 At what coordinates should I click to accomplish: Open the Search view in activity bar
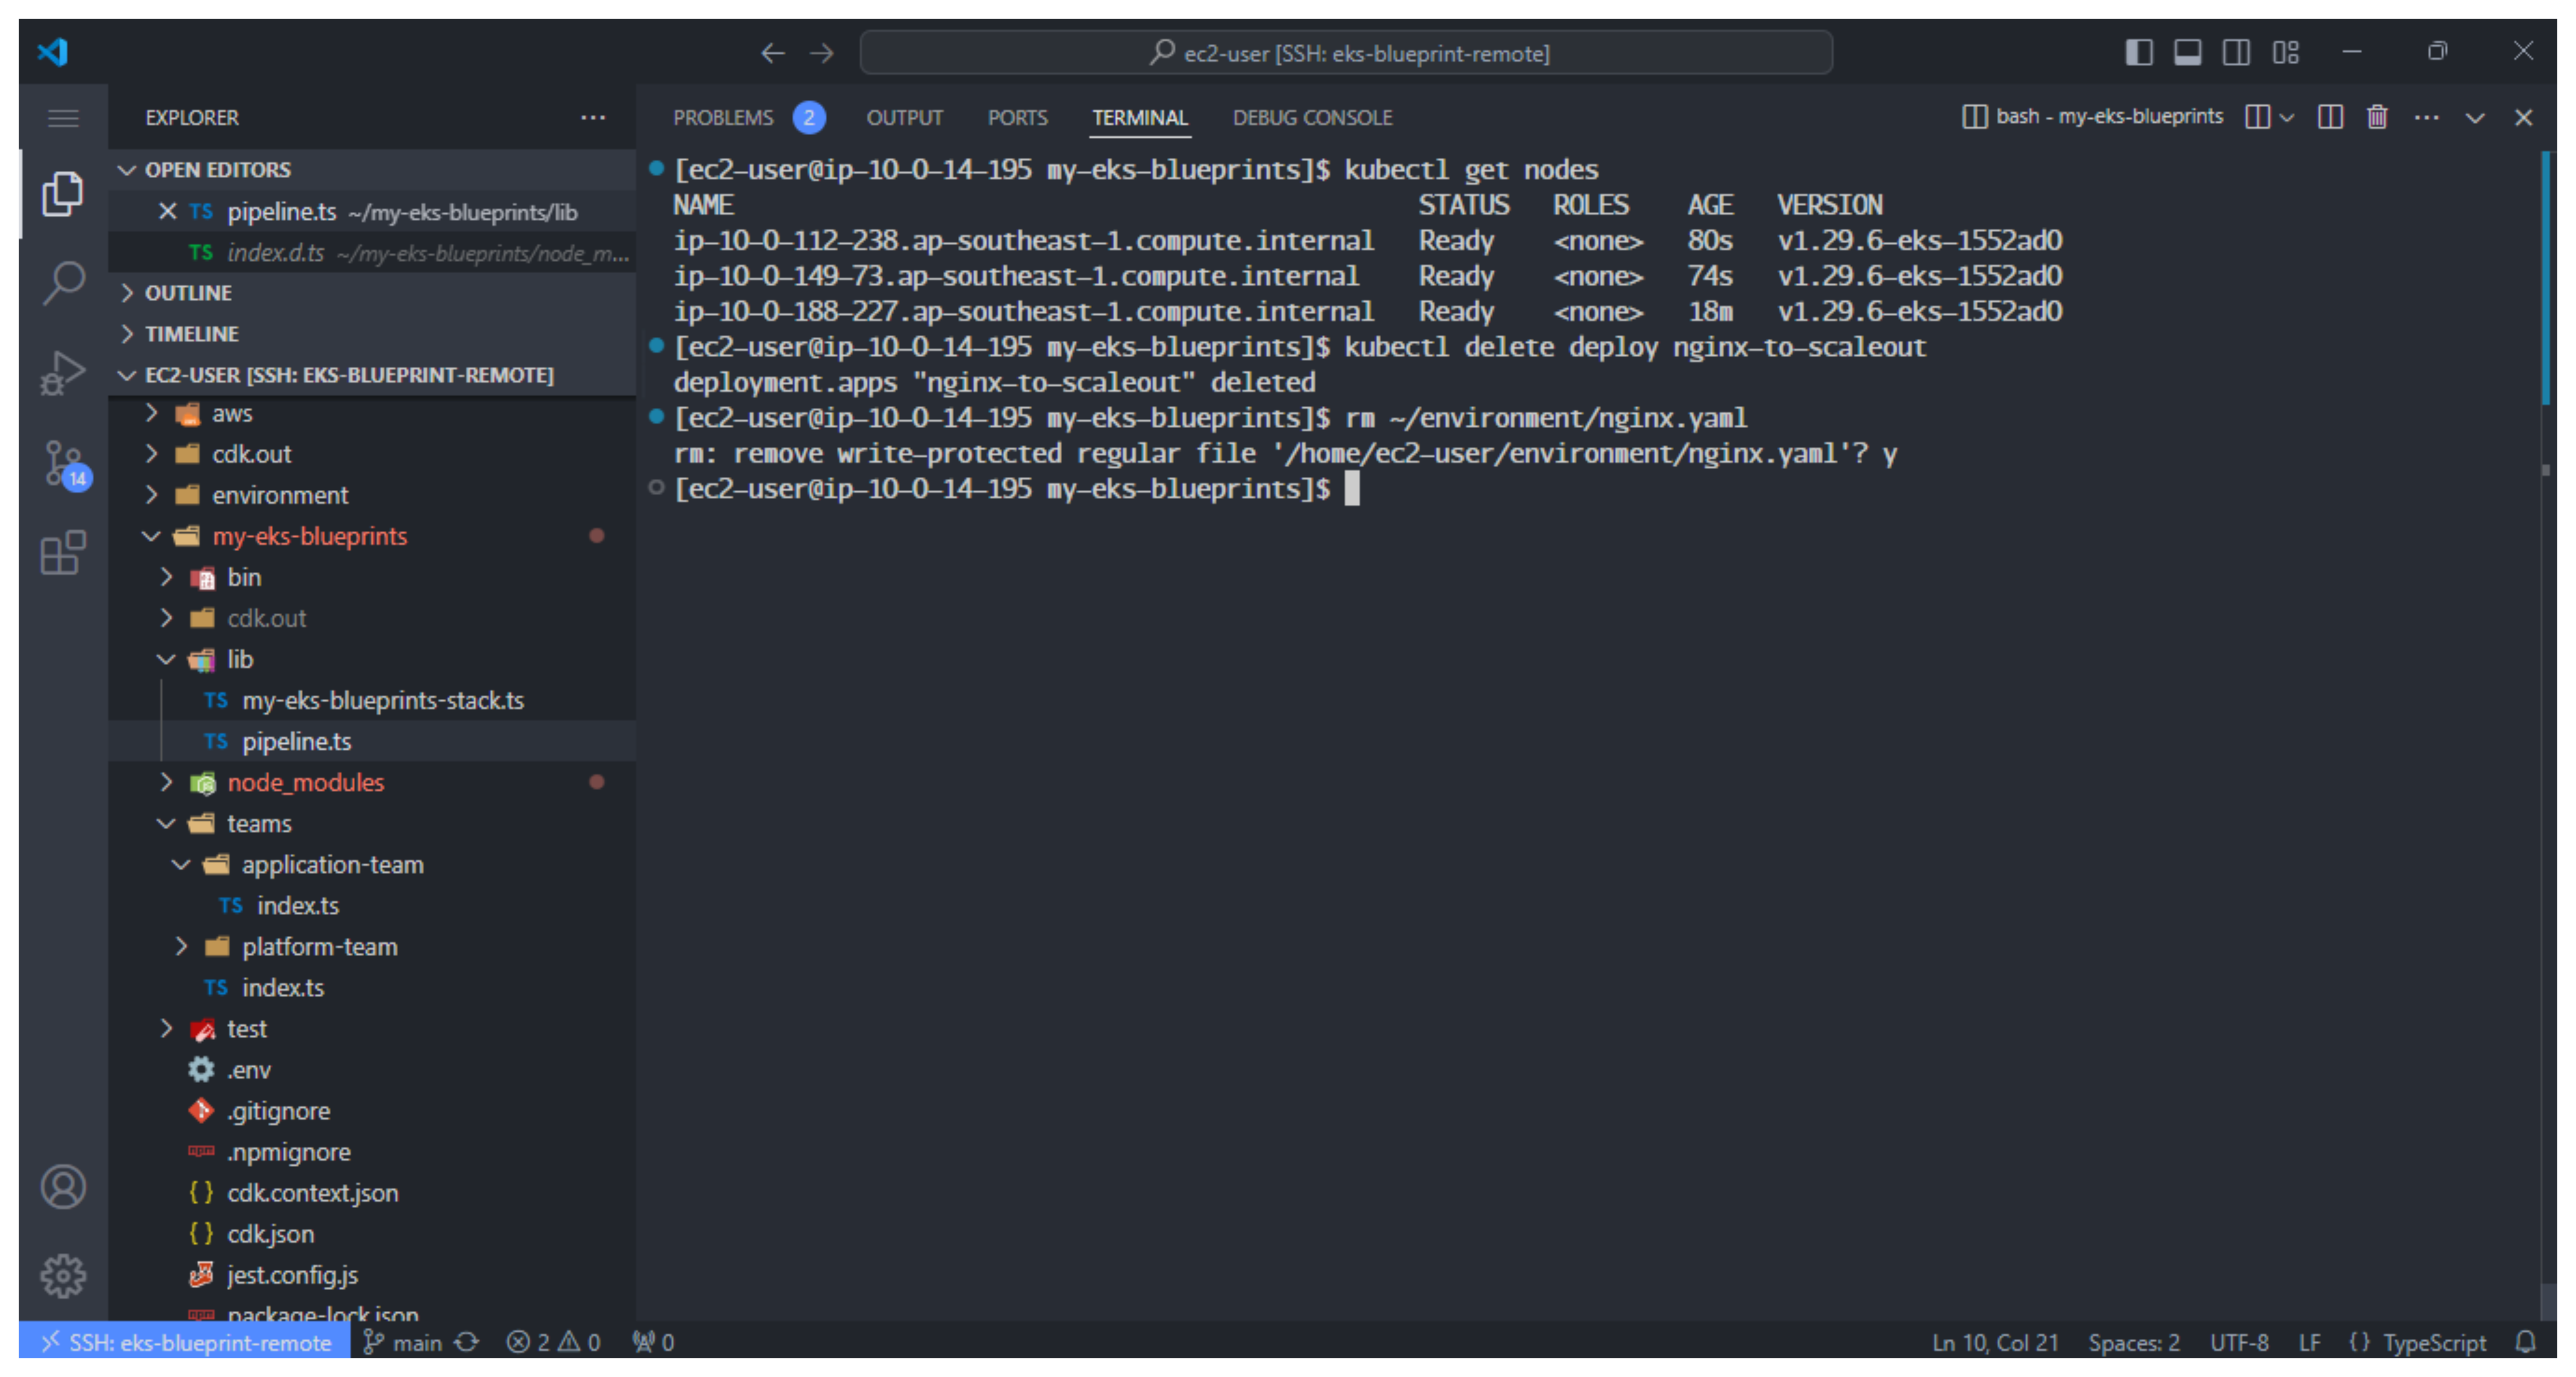(63, 283)
